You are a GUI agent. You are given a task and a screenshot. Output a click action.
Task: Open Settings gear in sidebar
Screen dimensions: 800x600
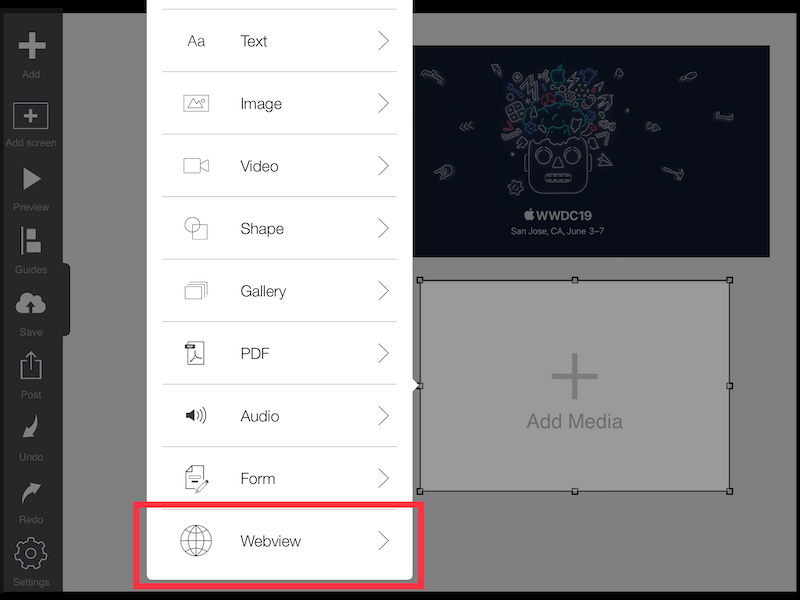tap(31, 553)
